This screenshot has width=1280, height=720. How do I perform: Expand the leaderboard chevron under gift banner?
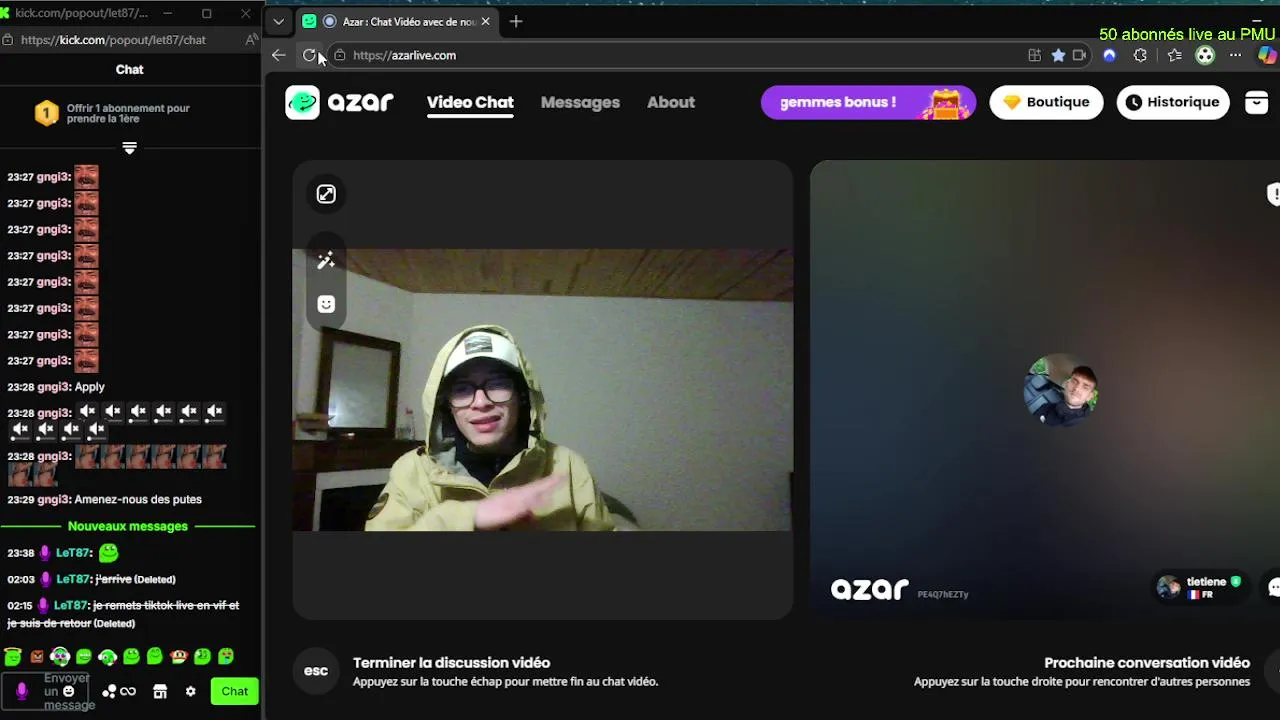coord(129,148)
